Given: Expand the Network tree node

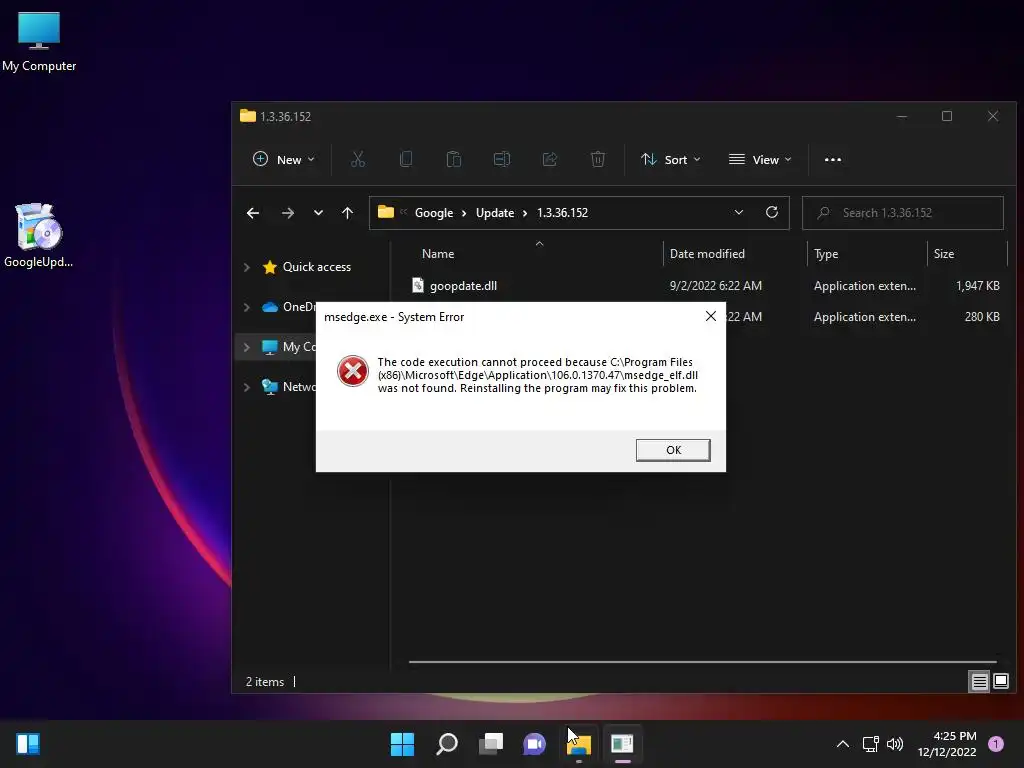Looking at the screenshot, I should (x=247, y=387).
